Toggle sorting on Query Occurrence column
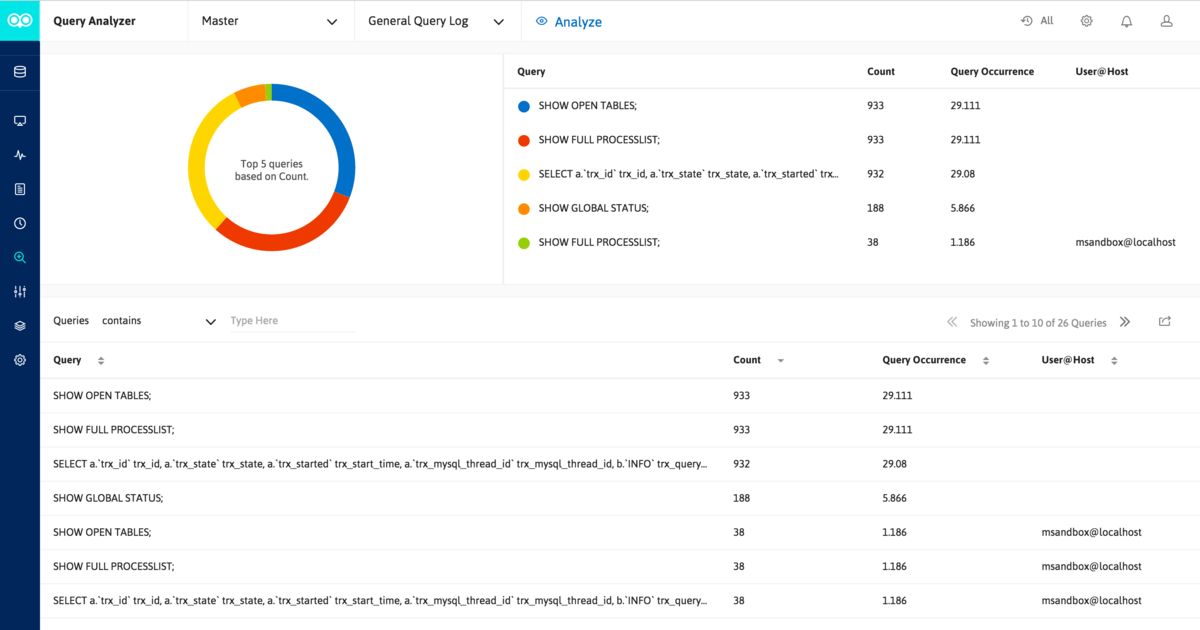The image size is (1200, 630). pos(986,360)
